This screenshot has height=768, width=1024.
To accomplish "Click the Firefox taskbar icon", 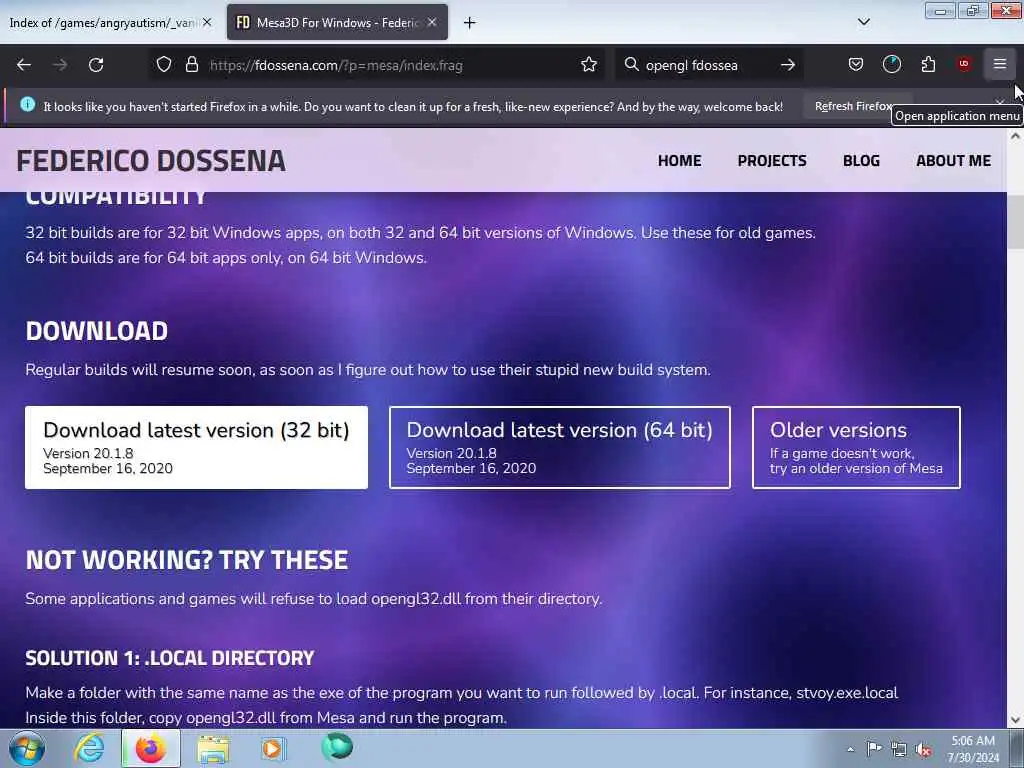I will pyautogui.click(x=150, y=748).
